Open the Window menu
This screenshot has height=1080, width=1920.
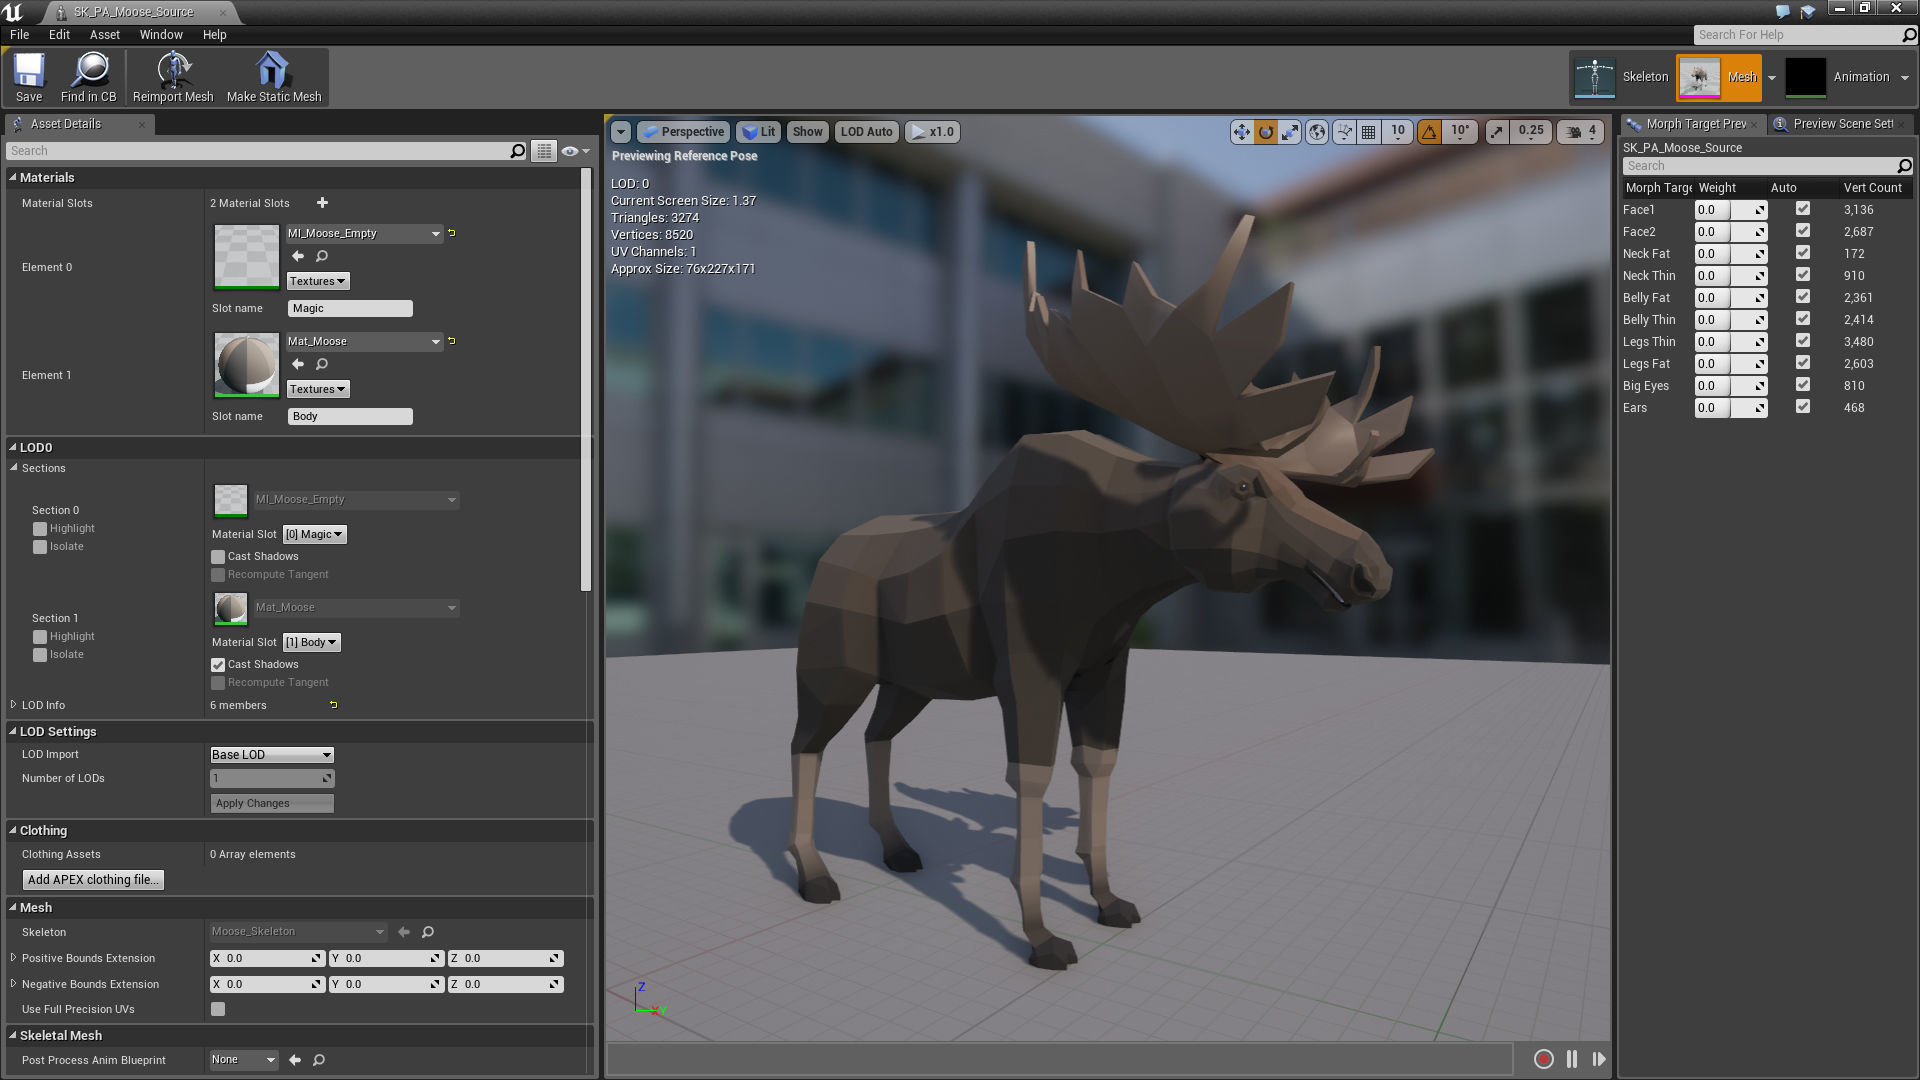tap(161, 34)
